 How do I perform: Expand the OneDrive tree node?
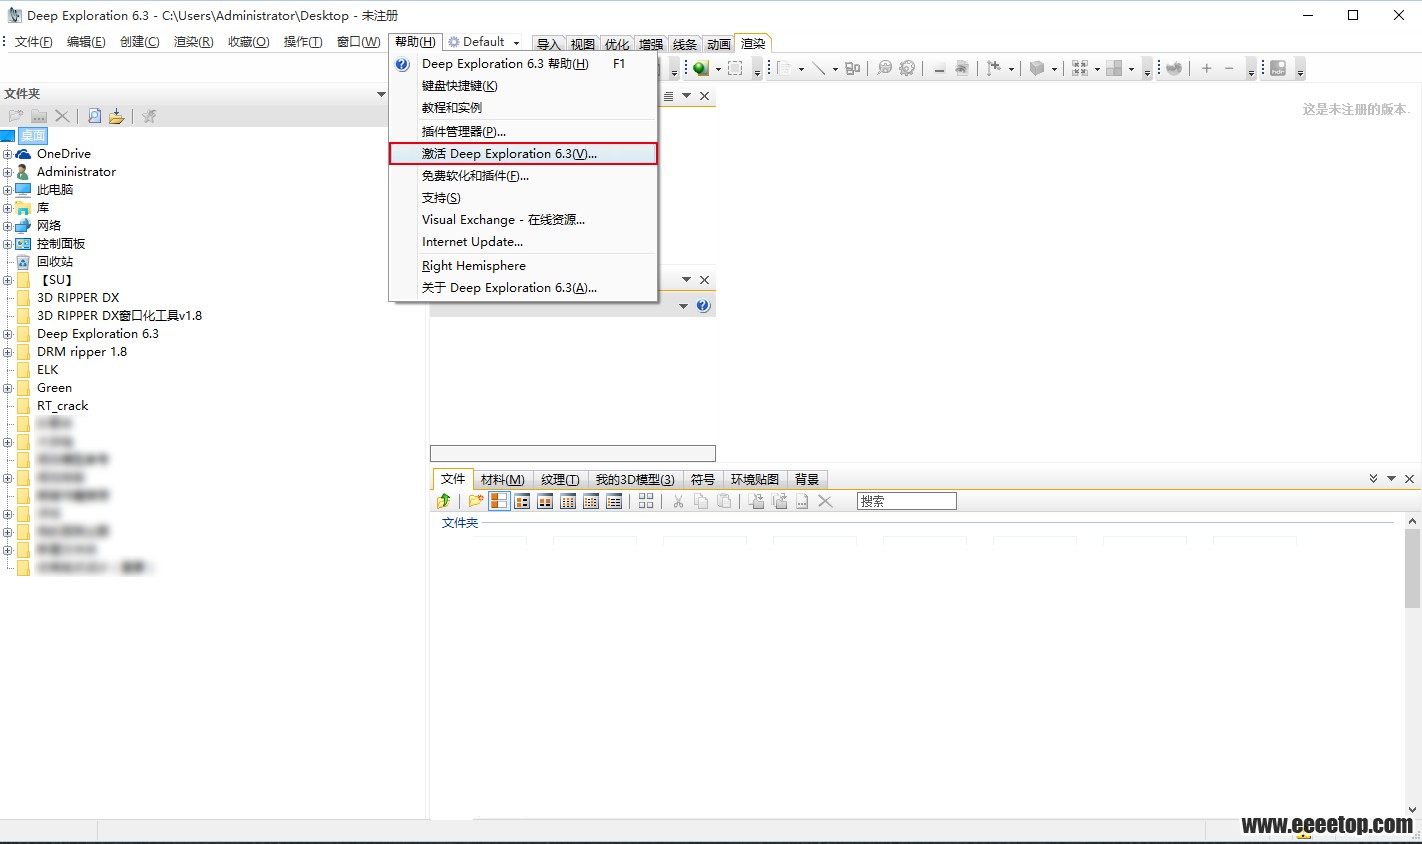point(7,154)
